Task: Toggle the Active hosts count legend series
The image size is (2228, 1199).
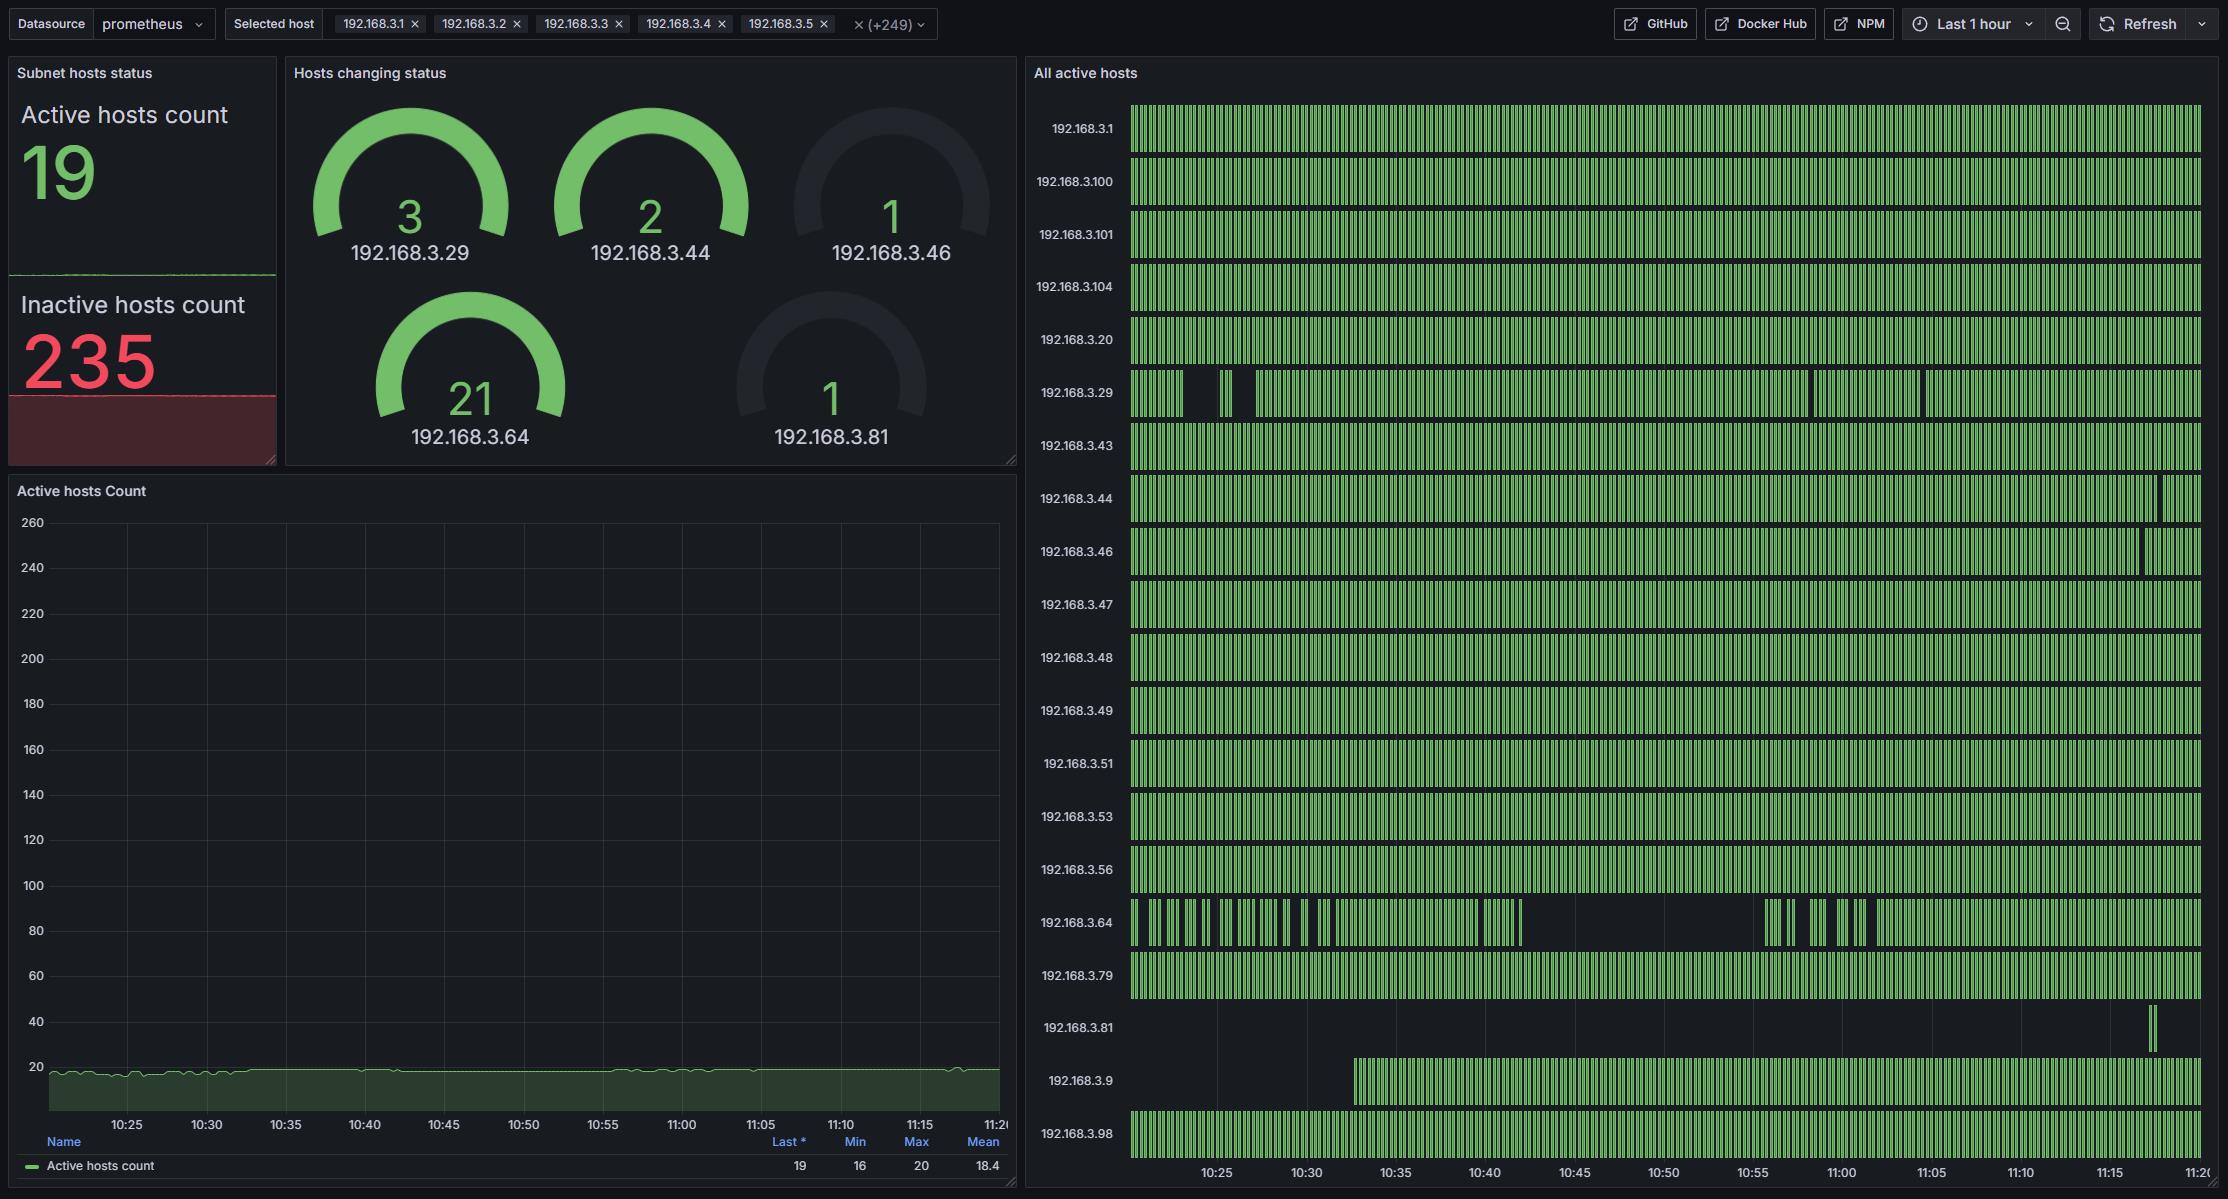Action: point(100,1166)
